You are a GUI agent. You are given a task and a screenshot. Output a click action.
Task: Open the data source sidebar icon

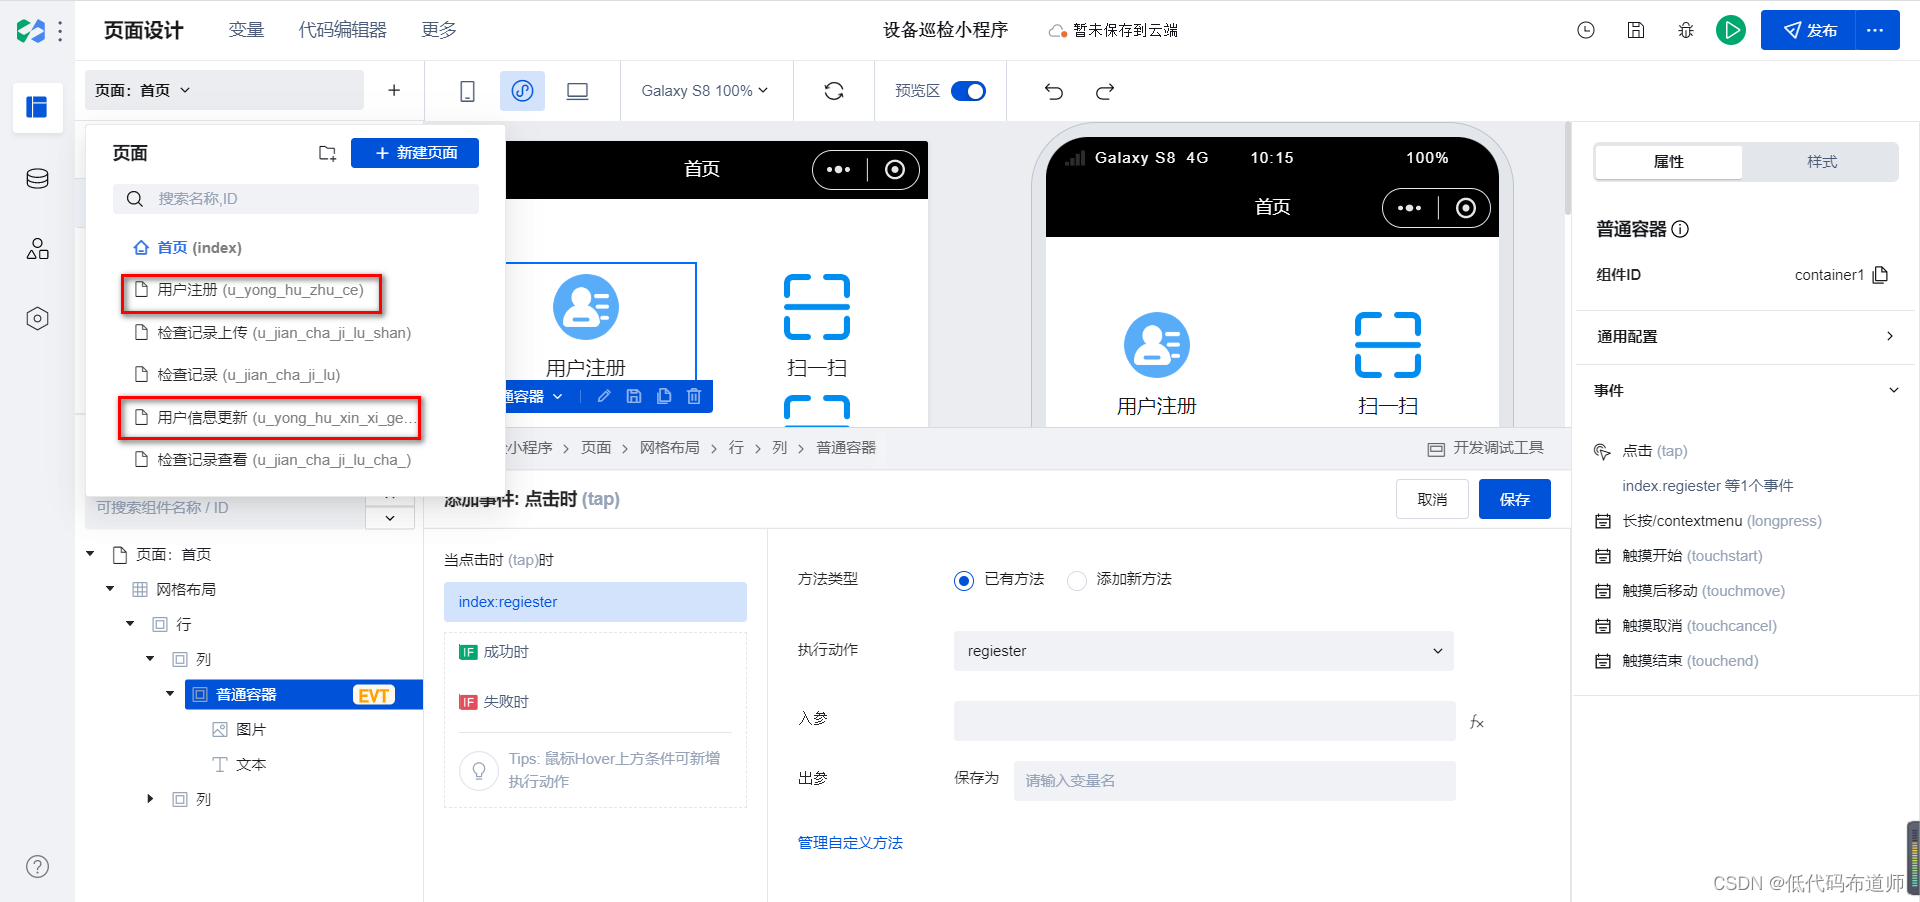coord(37,179)
